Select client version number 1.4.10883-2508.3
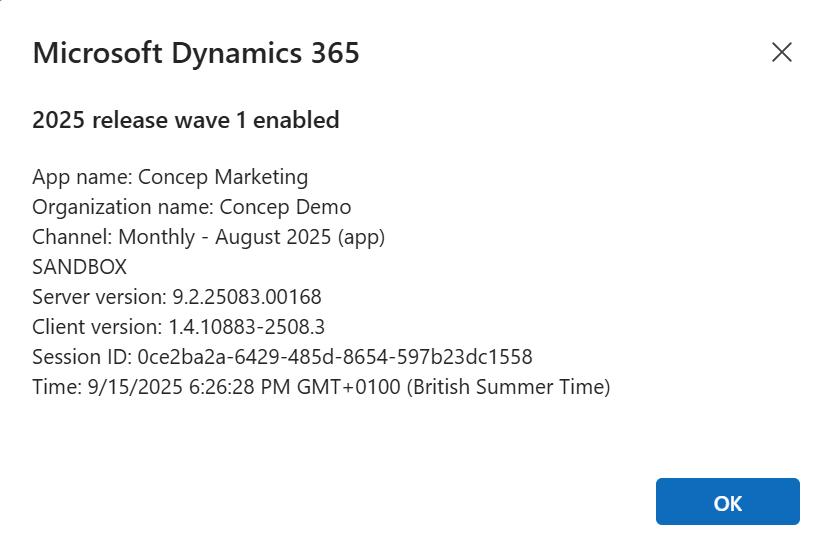 (248, 326)
